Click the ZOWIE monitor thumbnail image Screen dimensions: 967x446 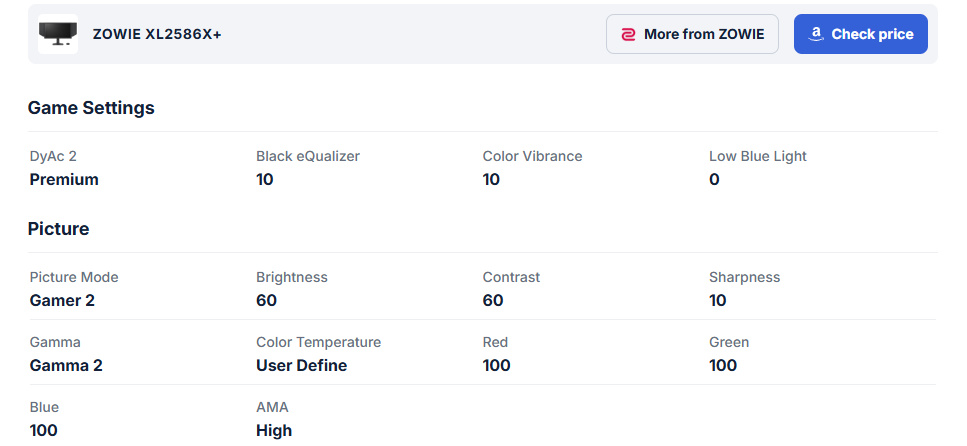(x=58, y=34)
